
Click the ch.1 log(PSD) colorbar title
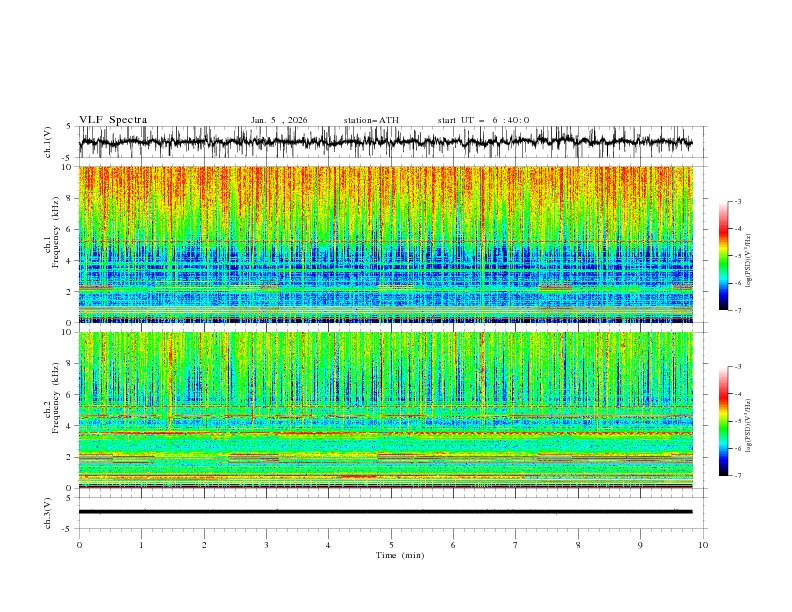pos(749,261)
